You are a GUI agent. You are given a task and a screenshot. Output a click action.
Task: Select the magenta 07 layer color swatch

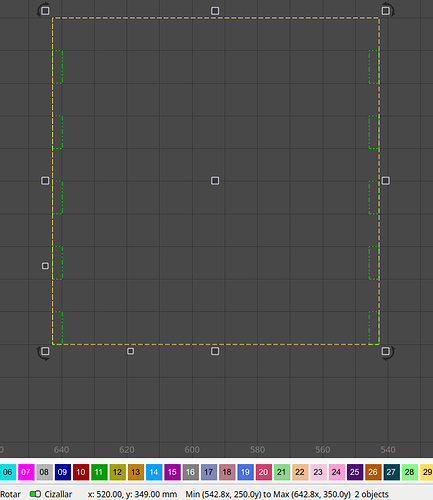[x=26, y=472]
